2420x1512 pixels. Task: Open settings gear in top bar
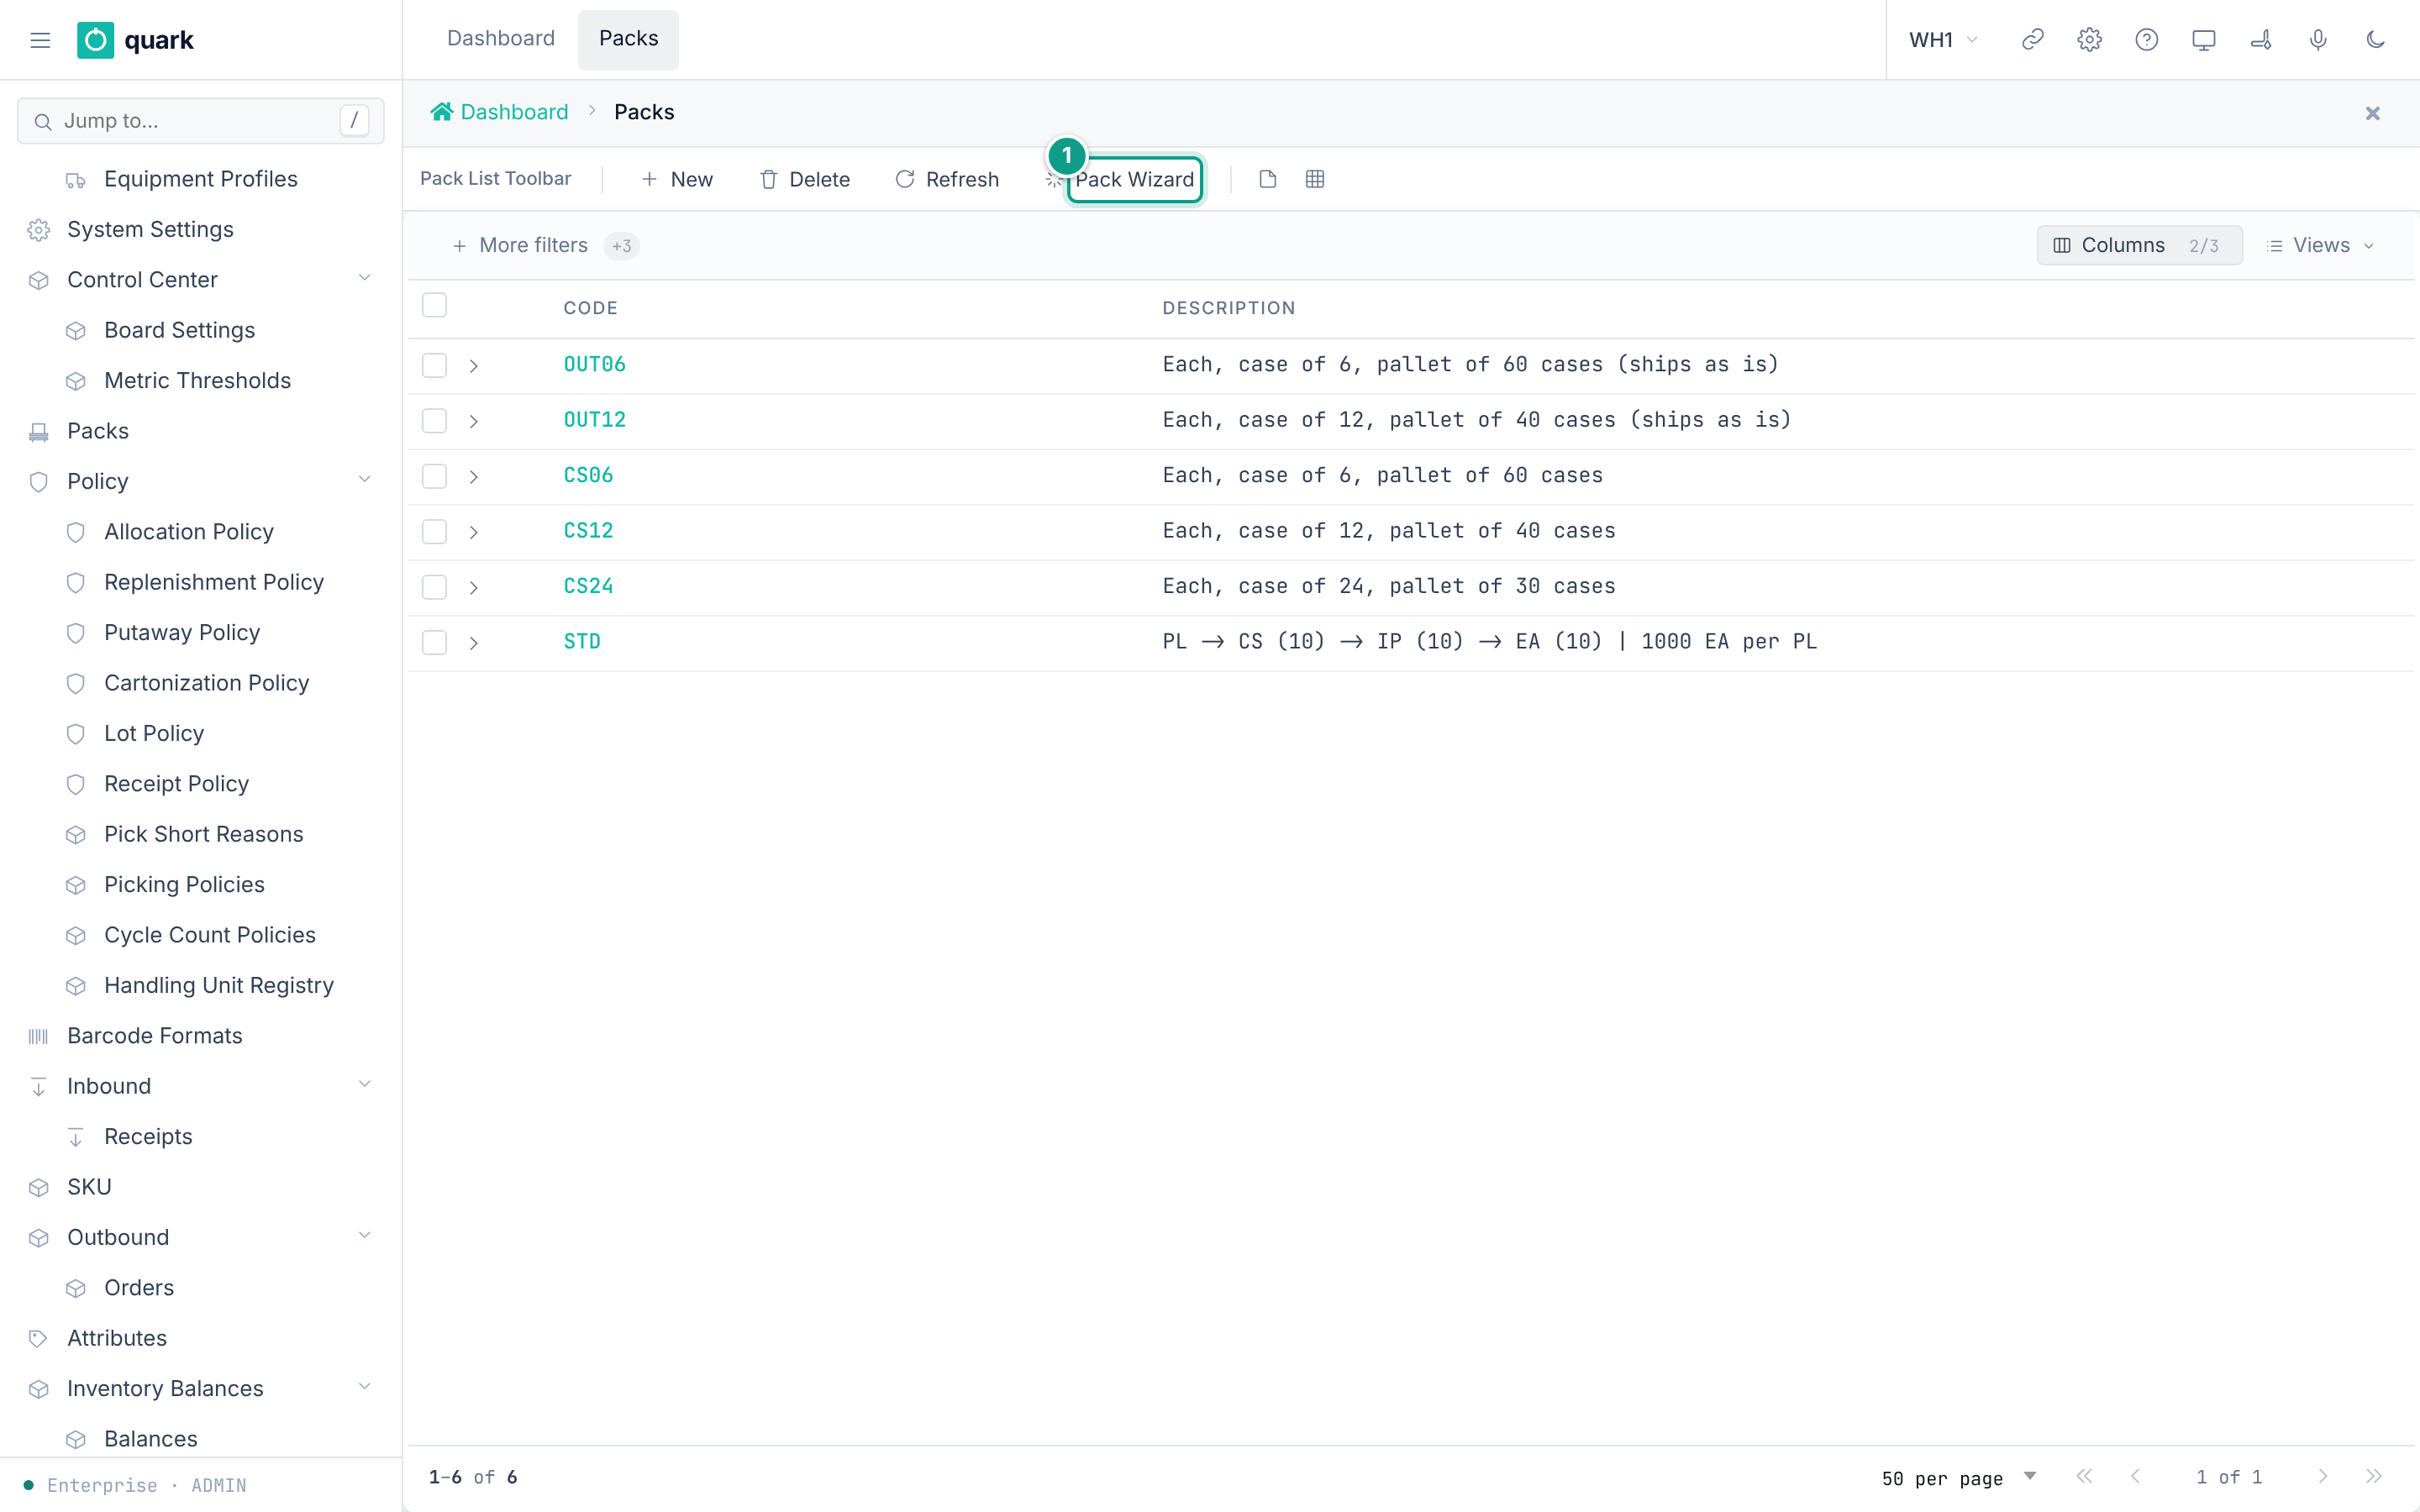click(x=2089, y=40)
